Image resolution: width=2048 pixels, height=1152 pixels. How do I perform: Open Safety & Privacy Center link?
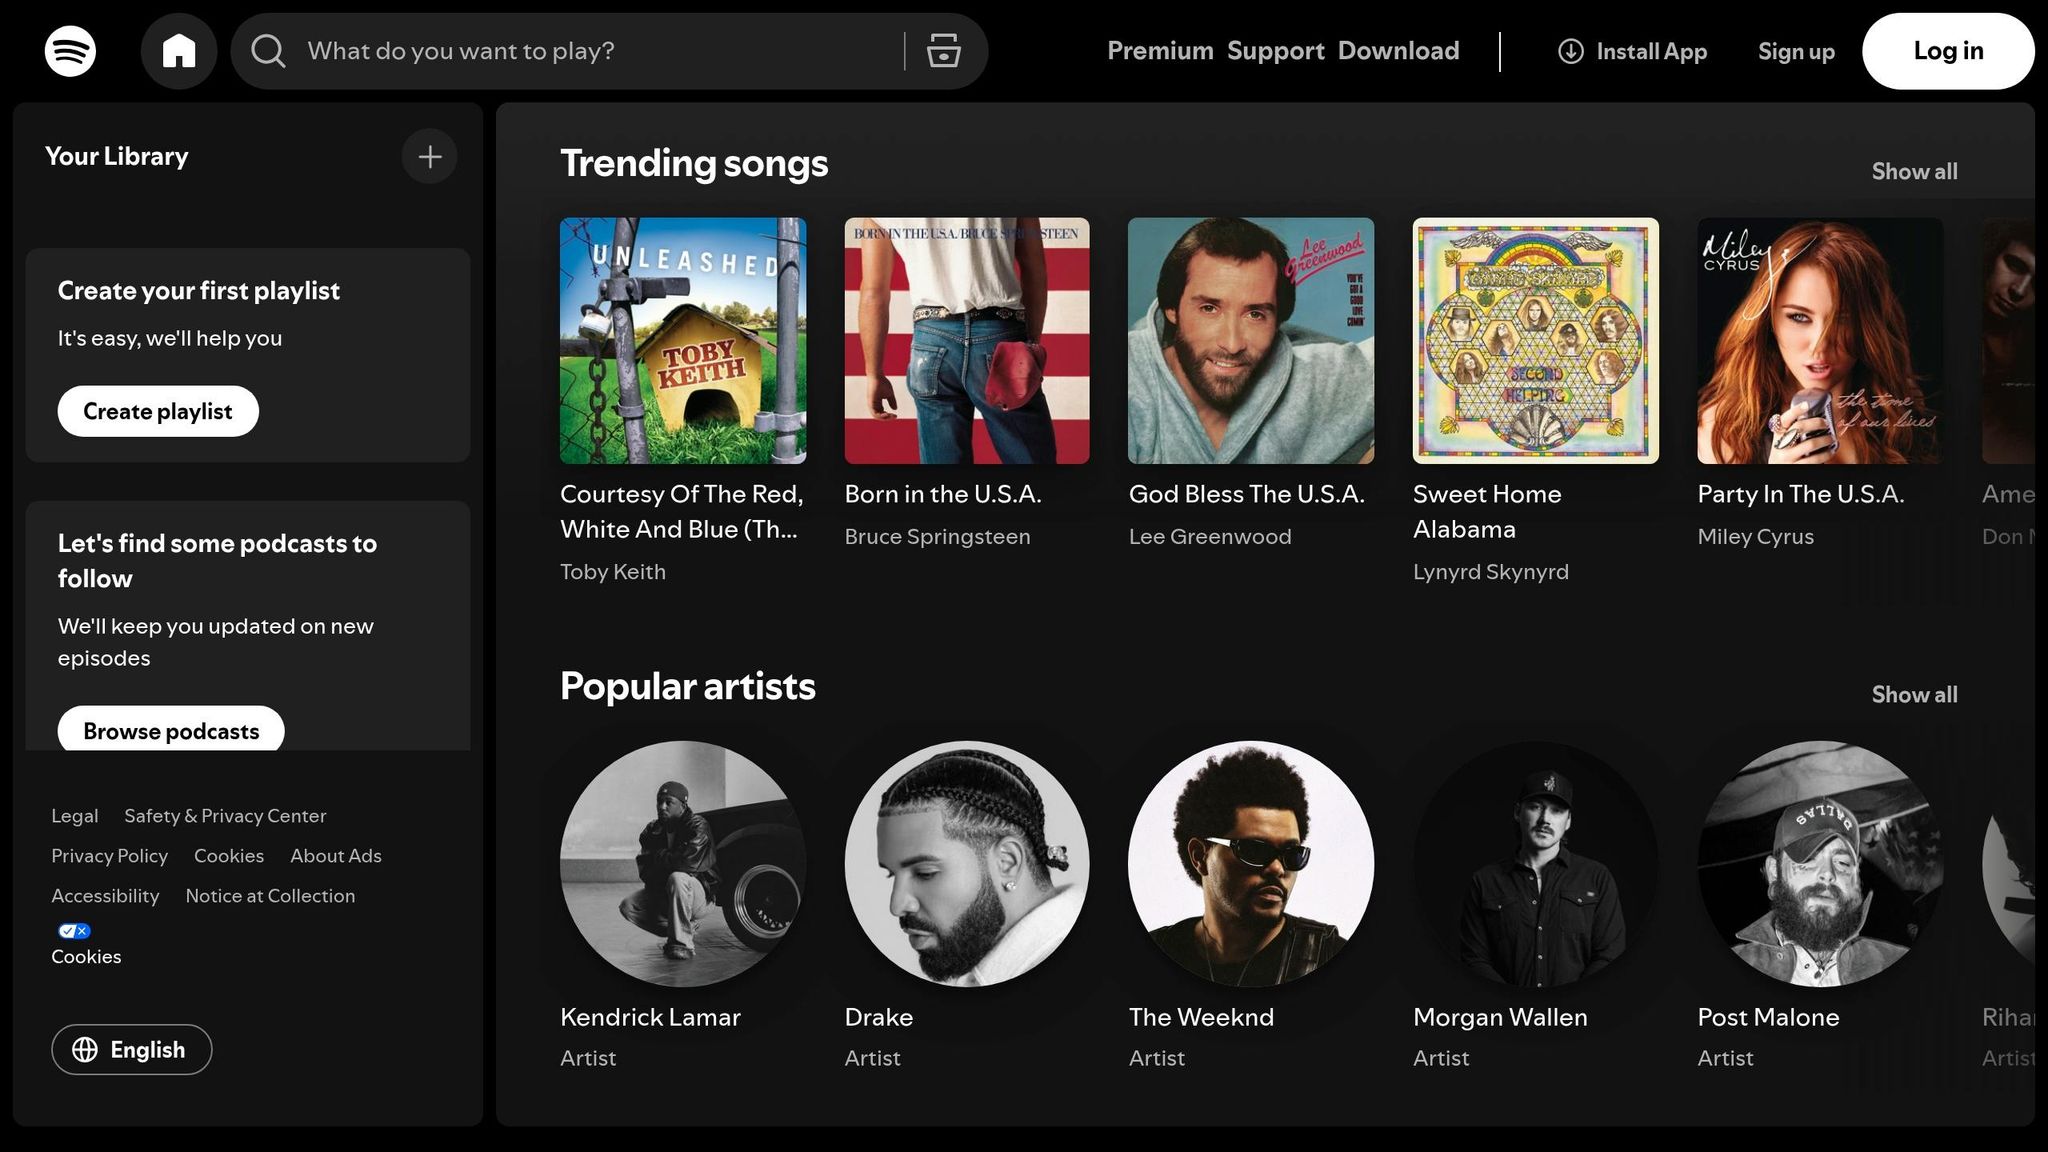225,816
